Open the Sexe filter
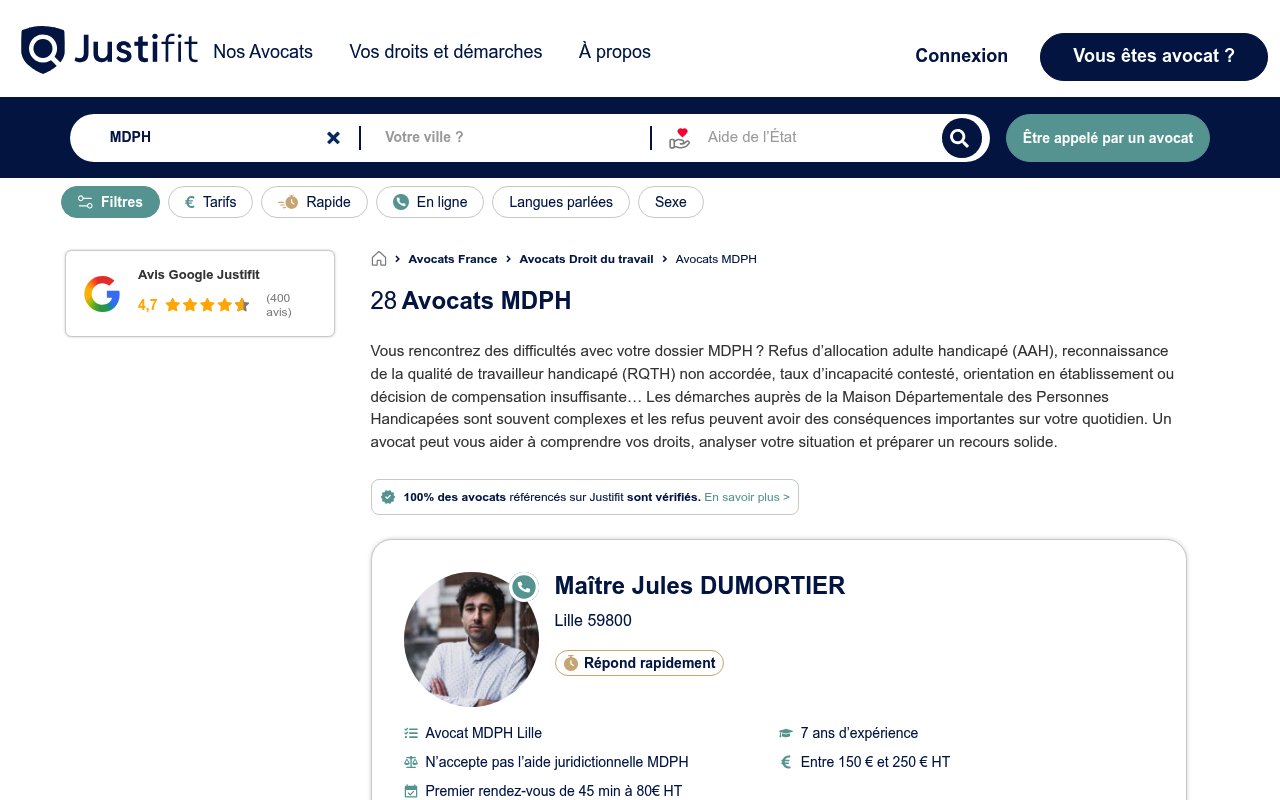Image resolution: width=1280 pixels, height=800 pixels. click(671, 202)
